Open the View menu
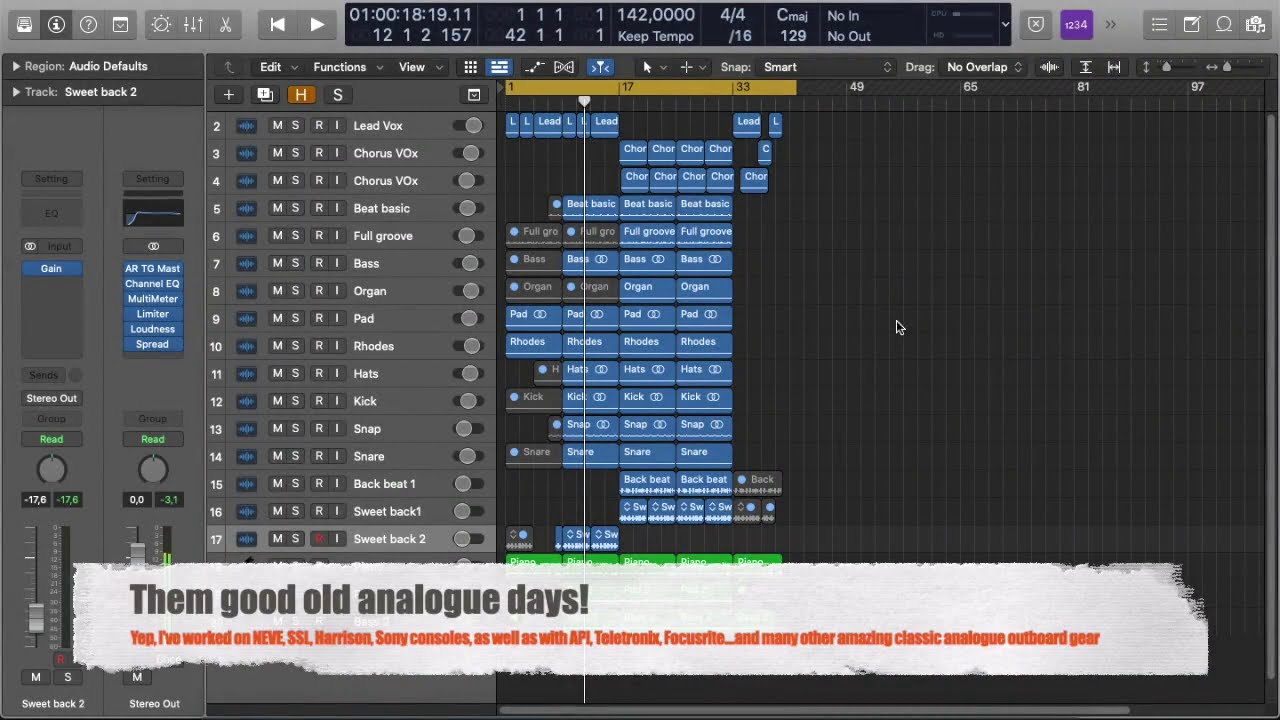Viewport: 1280px width, 720px height. tap(420, 67)
